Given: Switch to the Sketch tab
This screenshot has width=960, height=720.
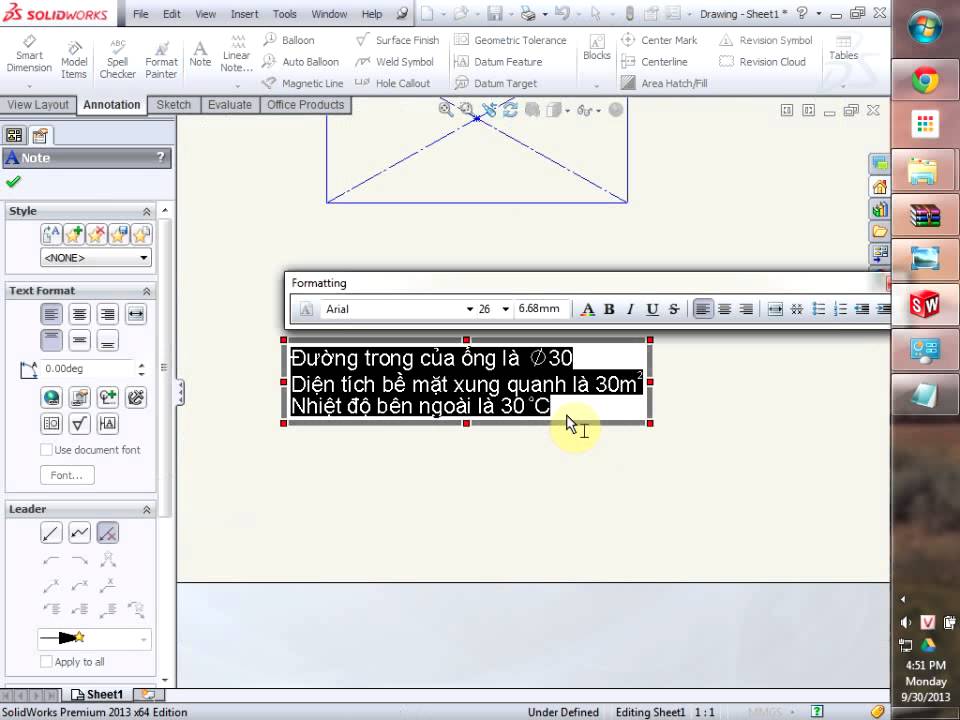Looking at the screenshot, I should click(174, 105).
